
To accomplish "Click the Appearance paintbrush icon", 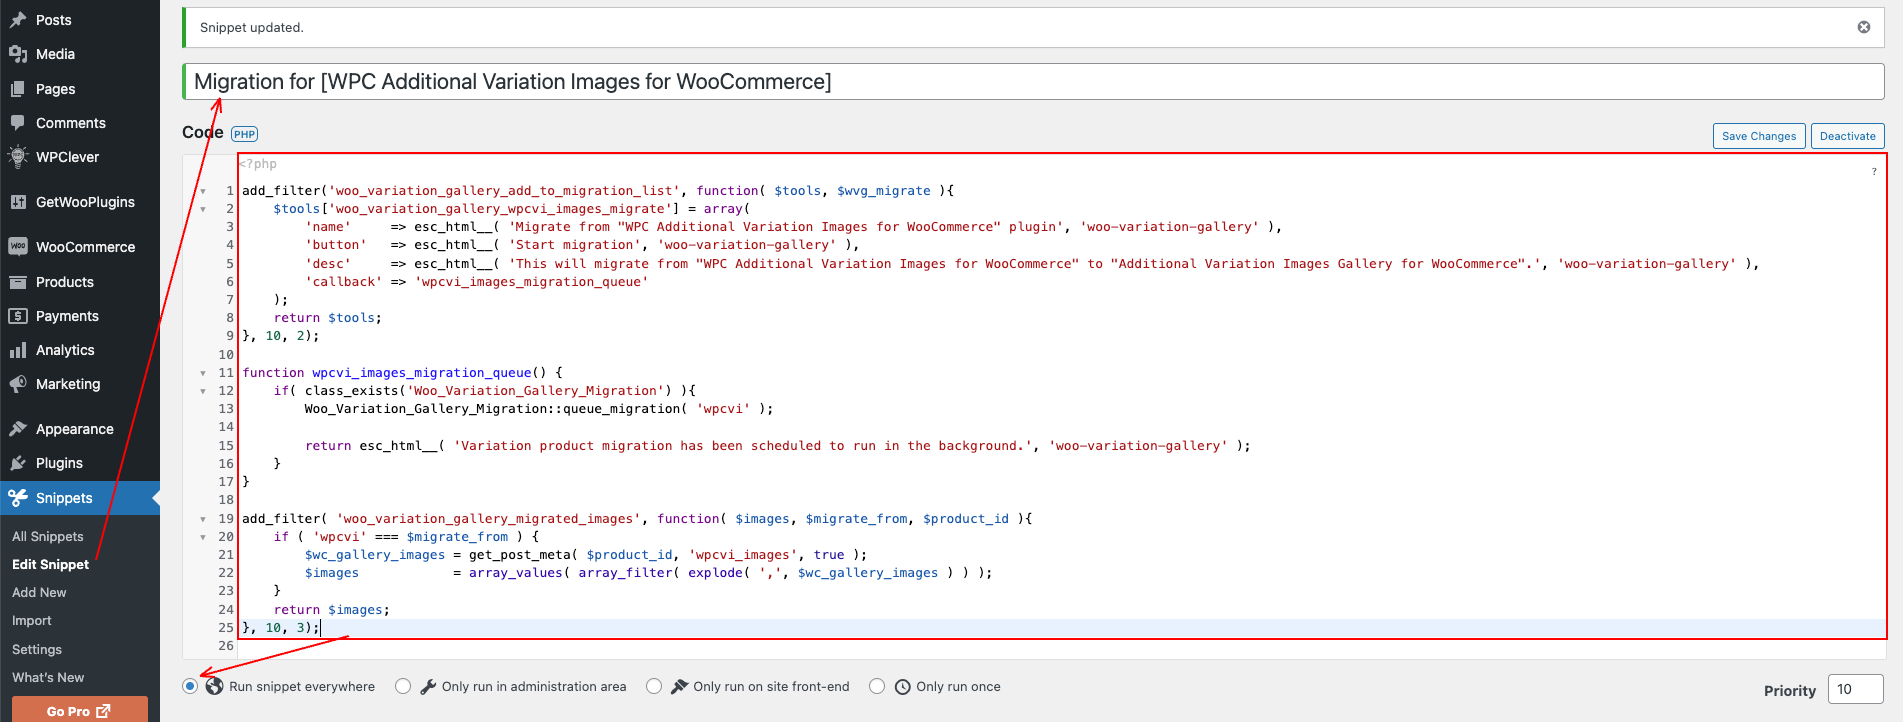I will coord(18,429).
